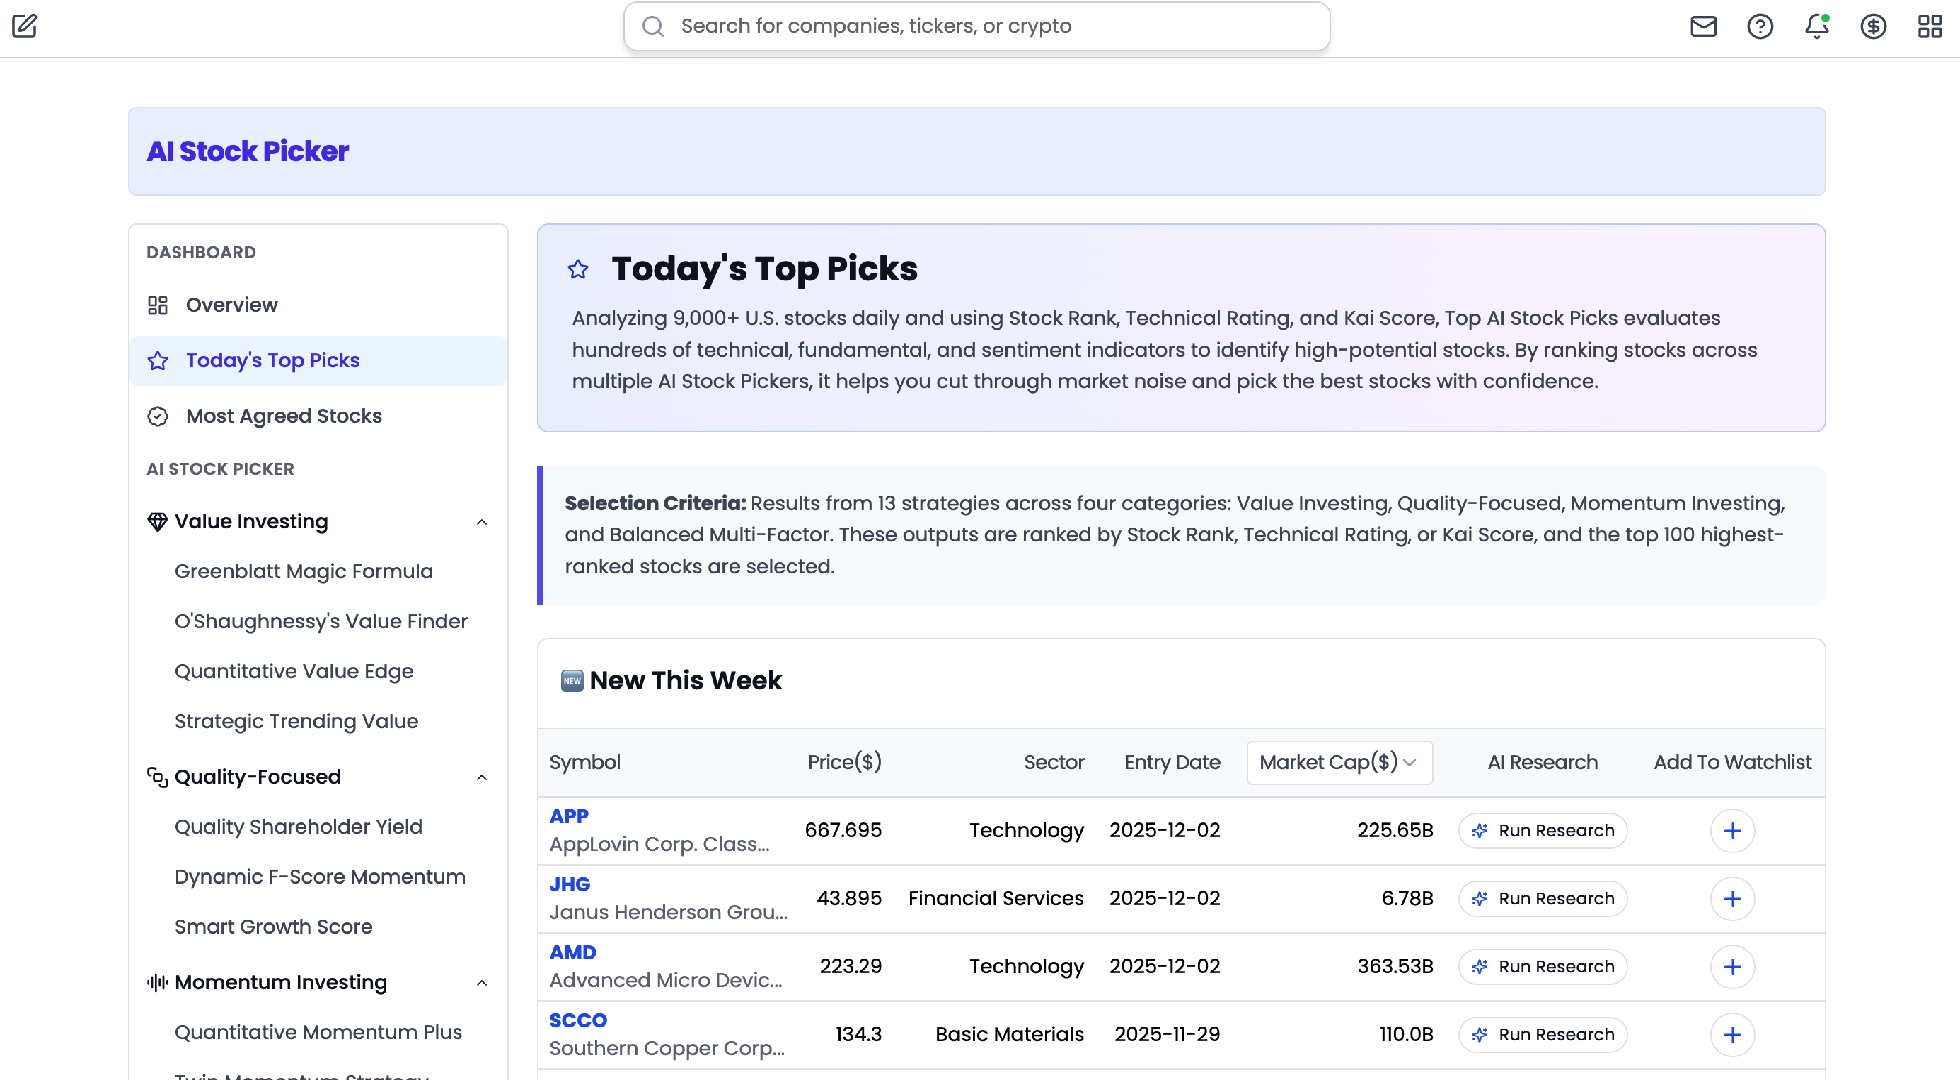Open notifications via the bell icon

pos(1816,27)
